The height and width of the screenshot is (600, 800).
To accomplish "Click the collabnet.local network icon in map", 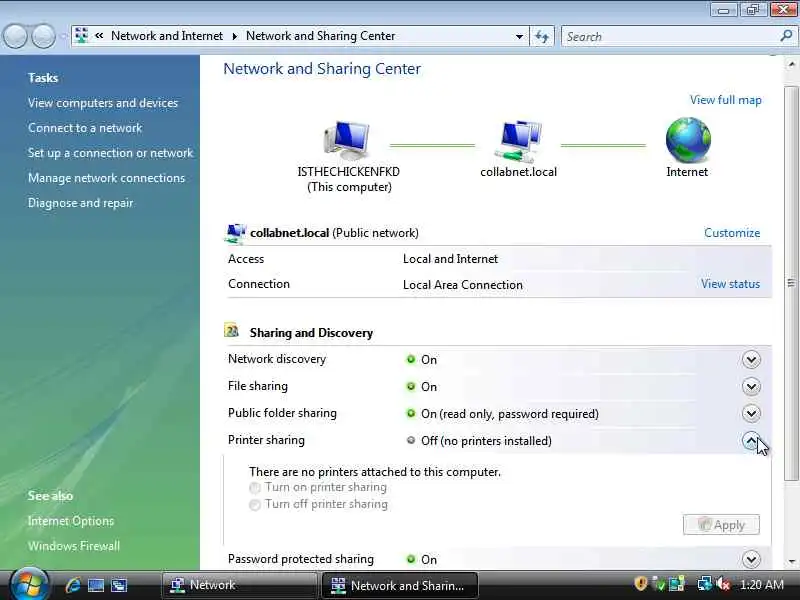I will coord(518,141).
